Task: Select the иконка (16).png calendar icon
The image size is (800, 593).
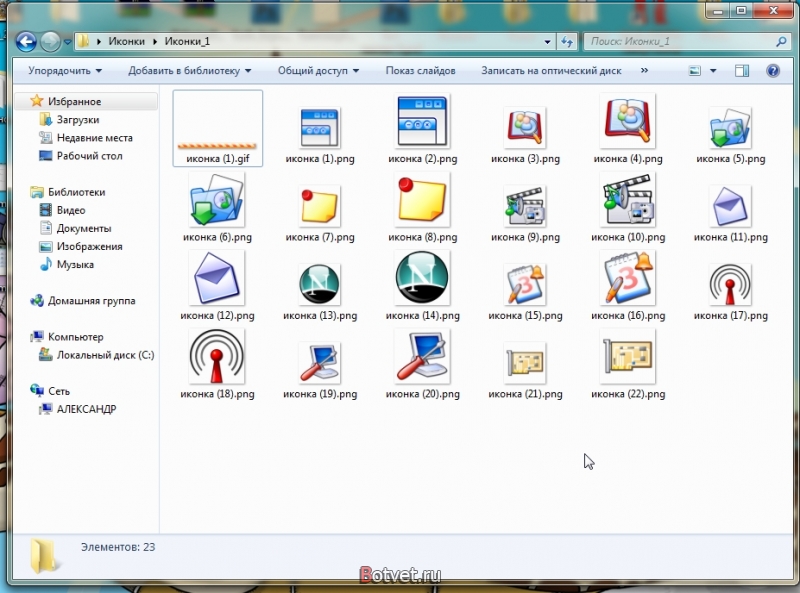Action: [x=628, y=278]
